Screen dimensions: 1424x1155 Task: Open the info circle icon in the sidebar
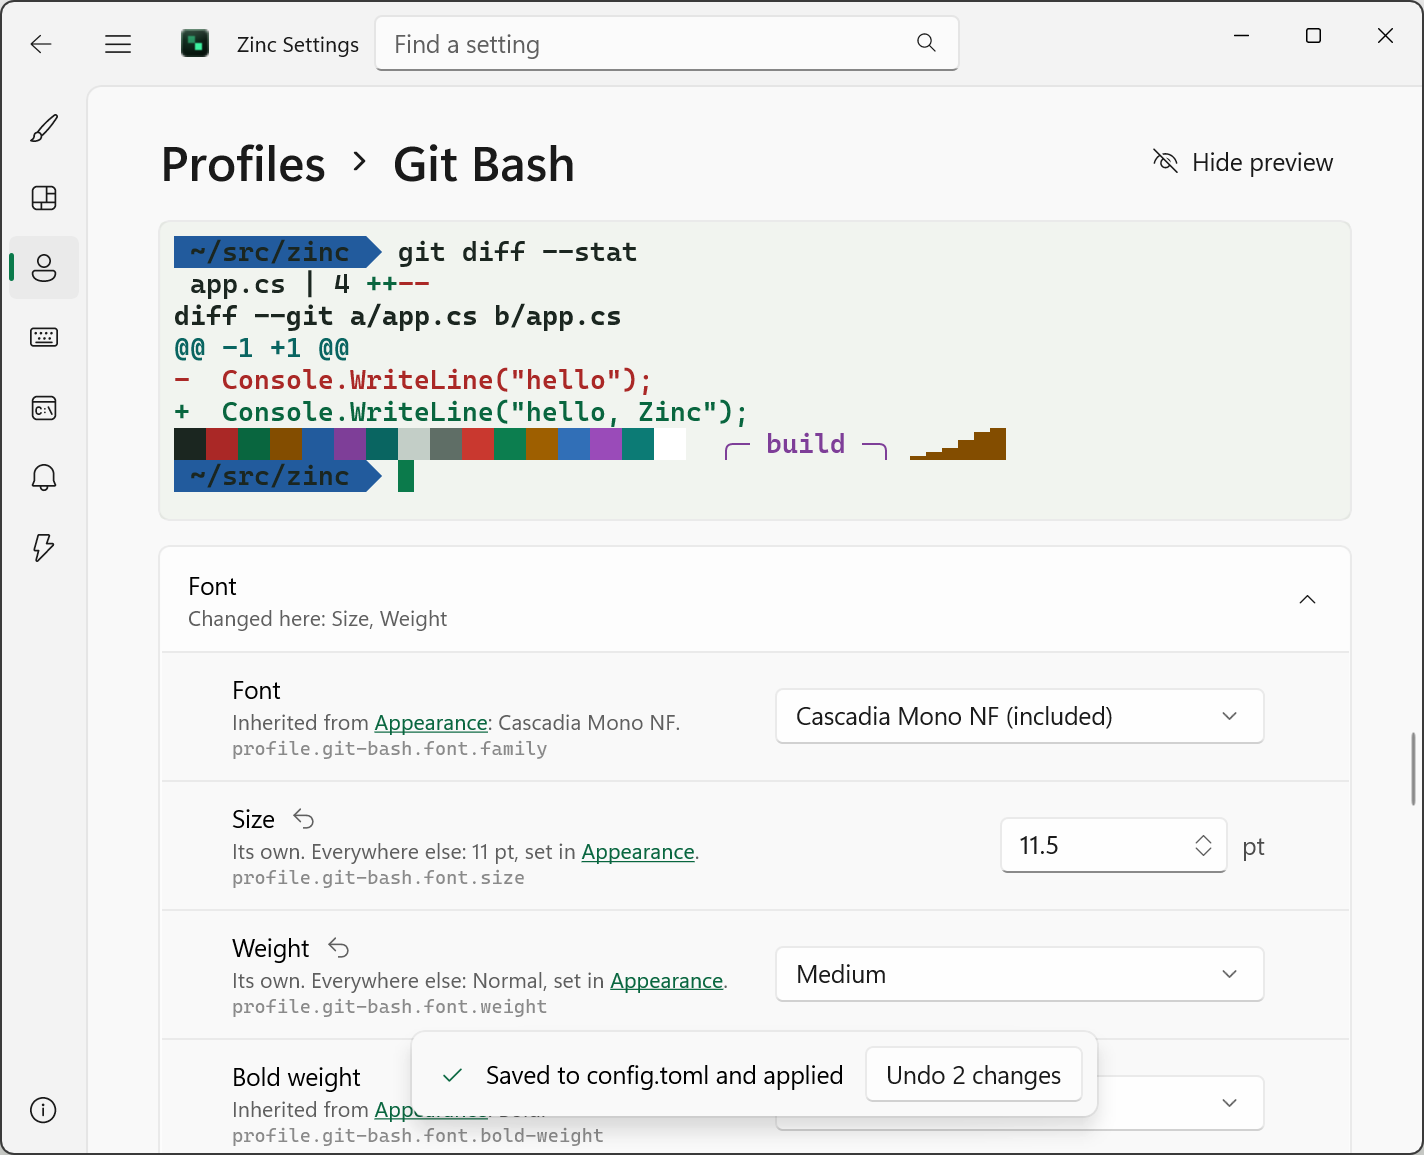click(43, 1110)
